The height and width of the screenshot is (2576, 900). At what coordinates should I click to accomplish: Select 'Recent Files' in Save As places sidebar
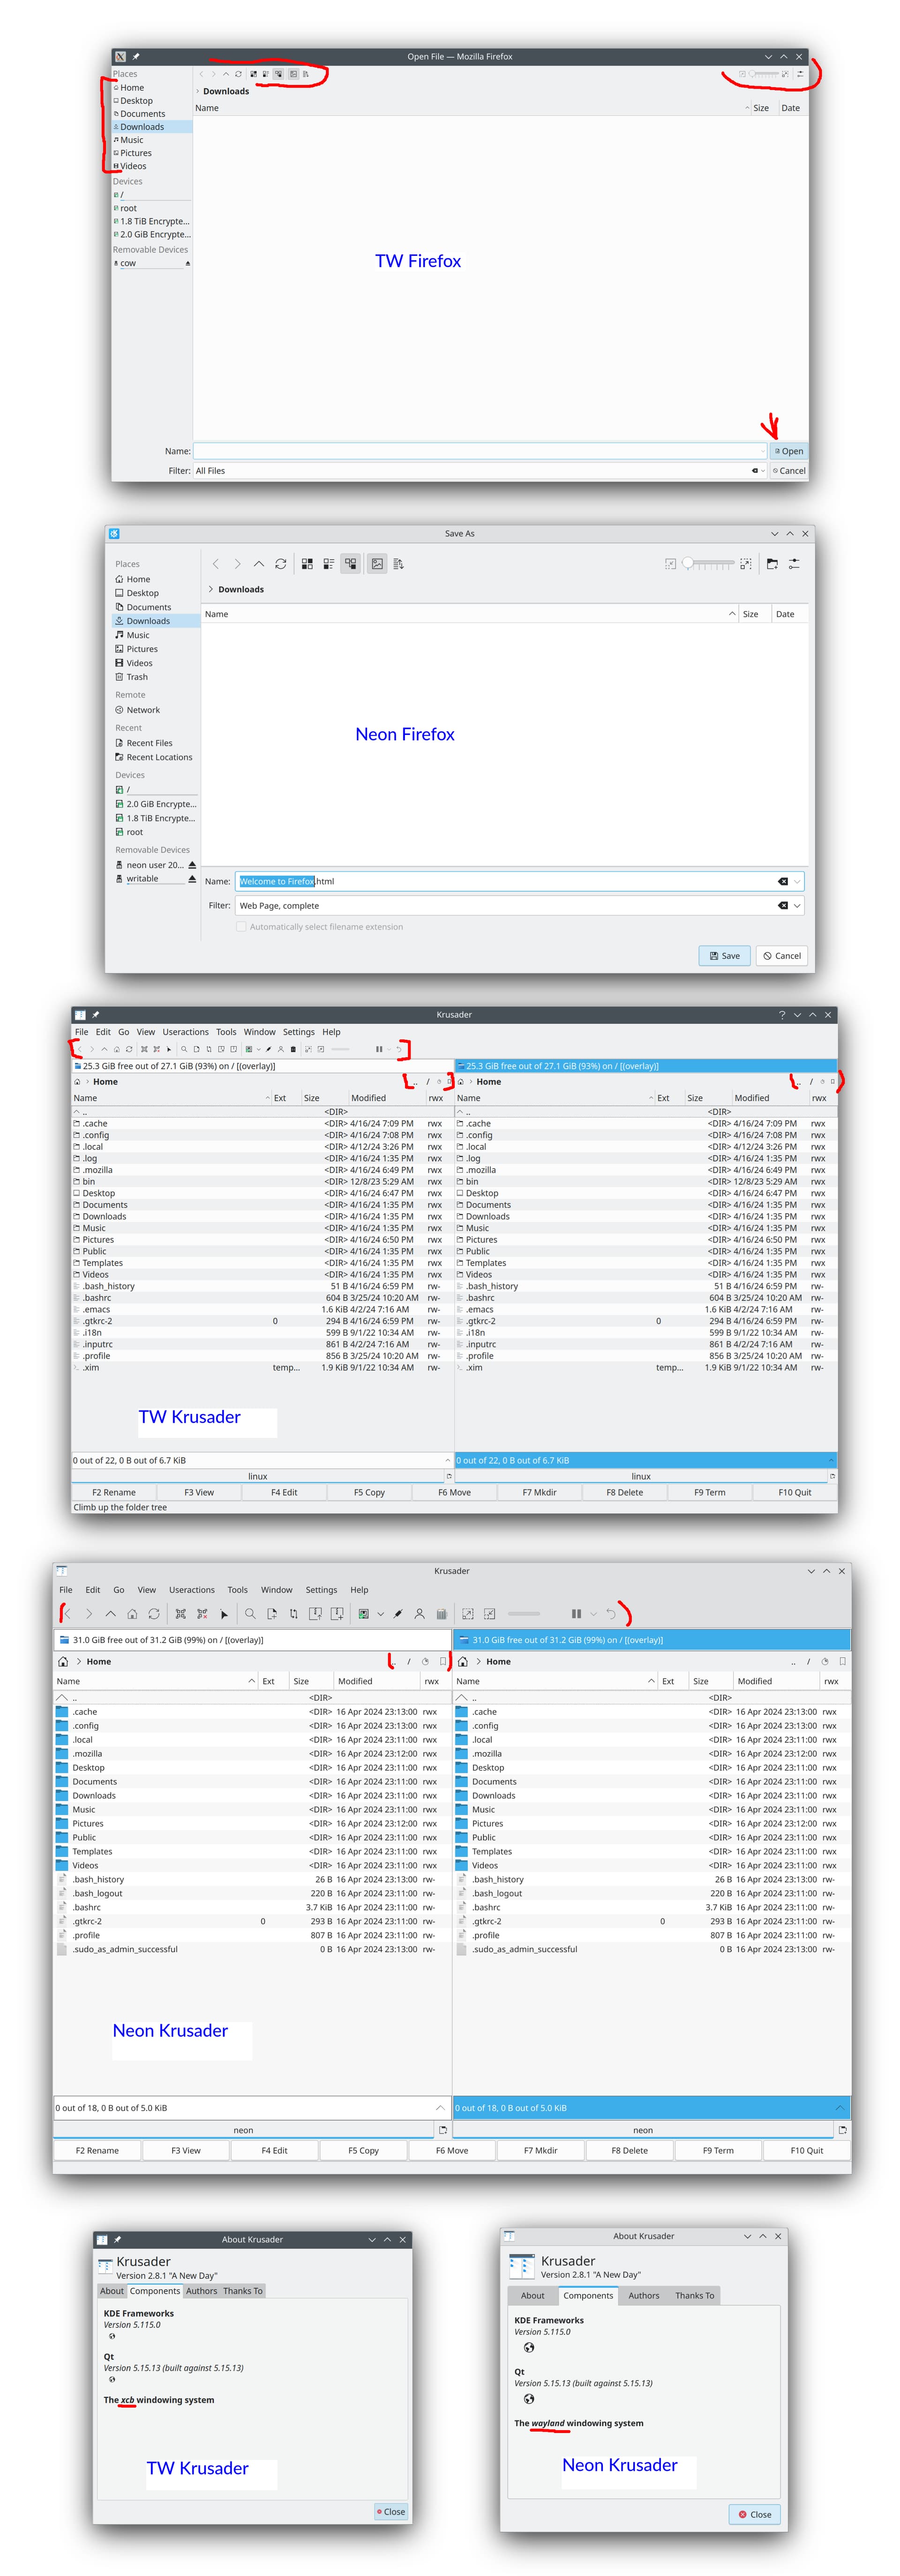click(x=149, y=743)
